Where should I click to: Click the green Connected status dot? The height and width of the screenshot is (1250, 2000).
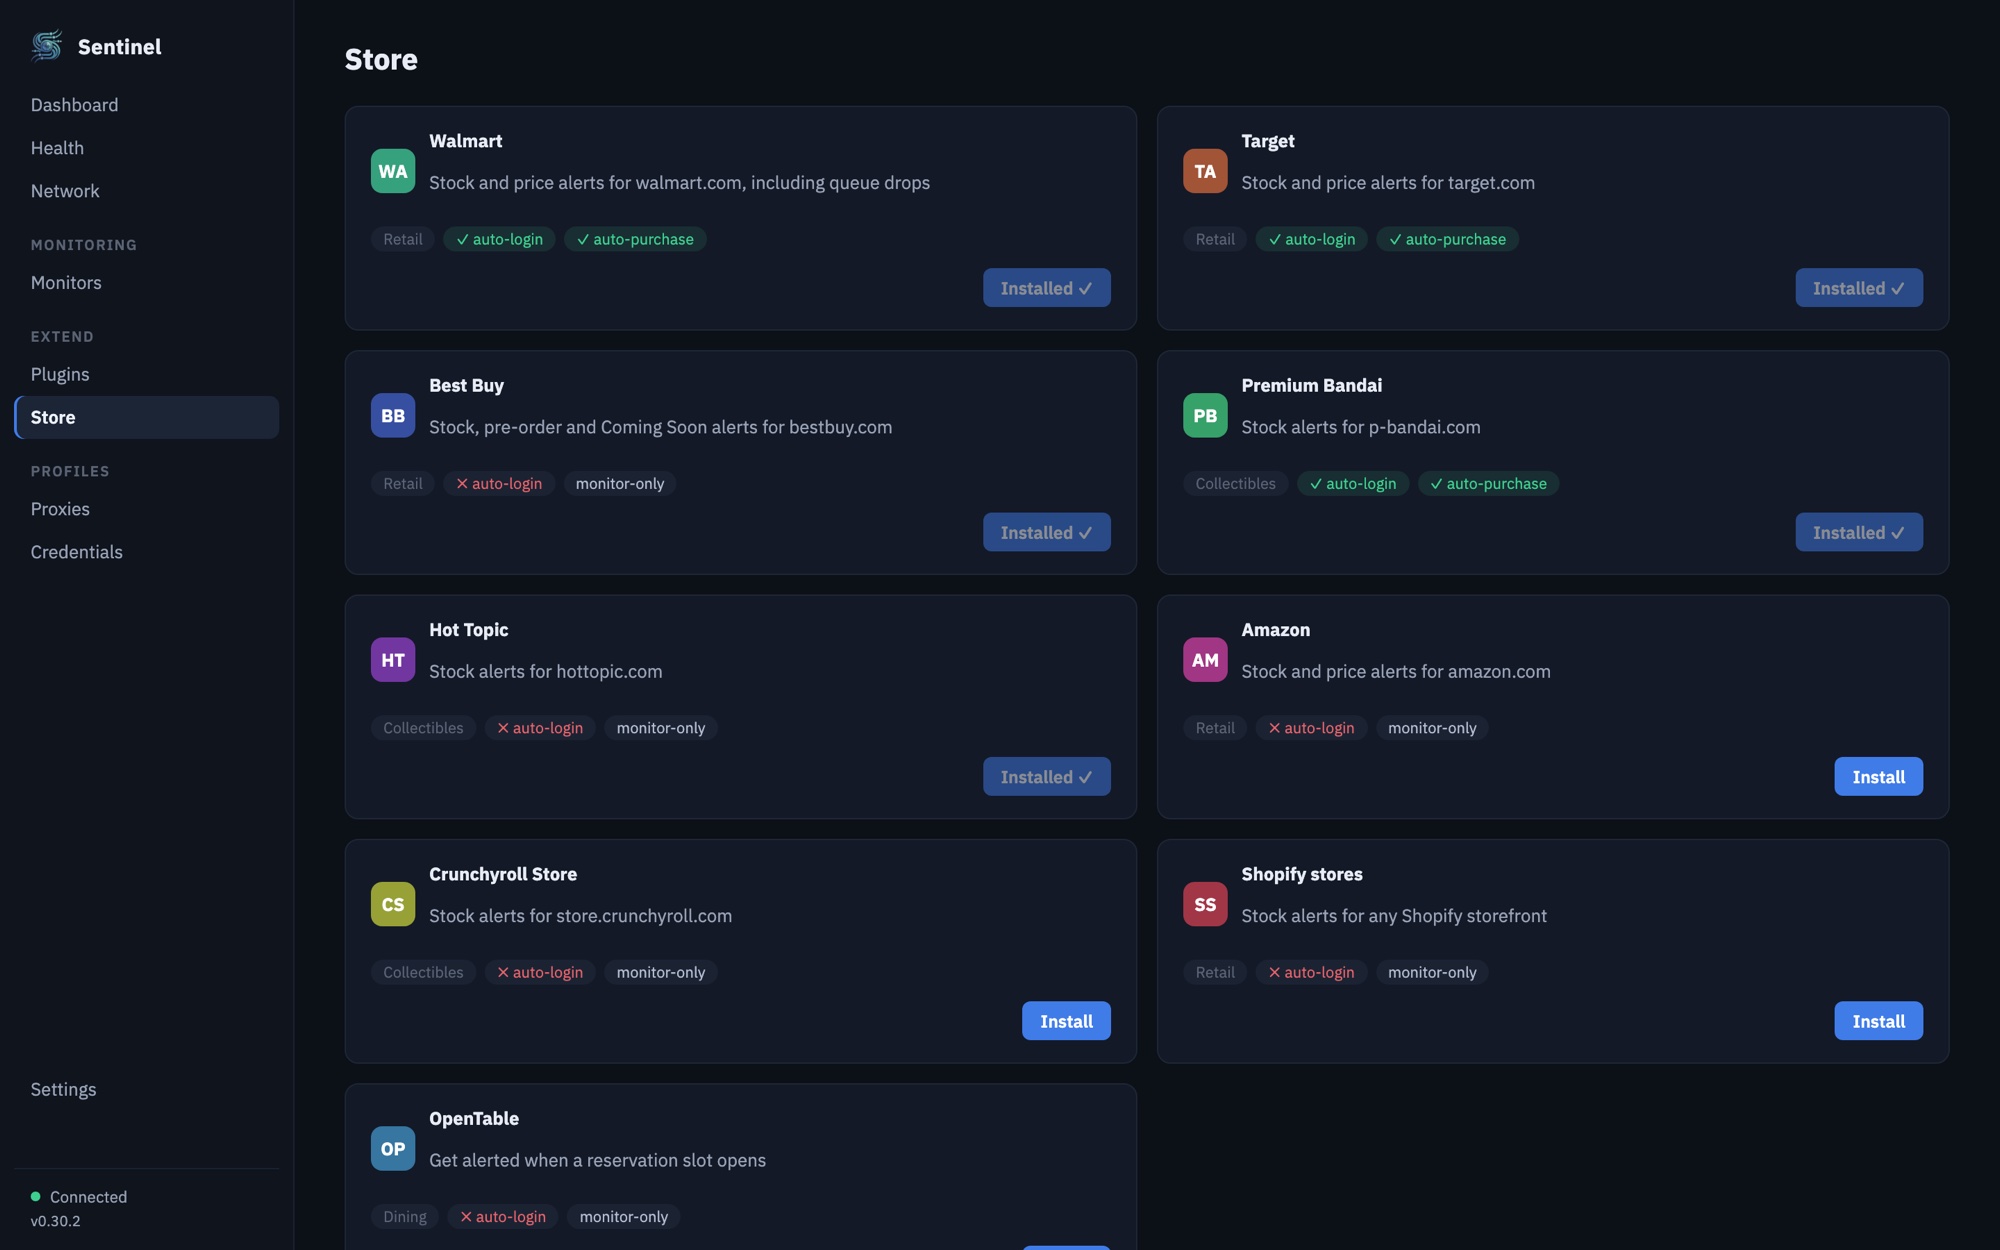pyautogui.click(x=36, y=1196)
